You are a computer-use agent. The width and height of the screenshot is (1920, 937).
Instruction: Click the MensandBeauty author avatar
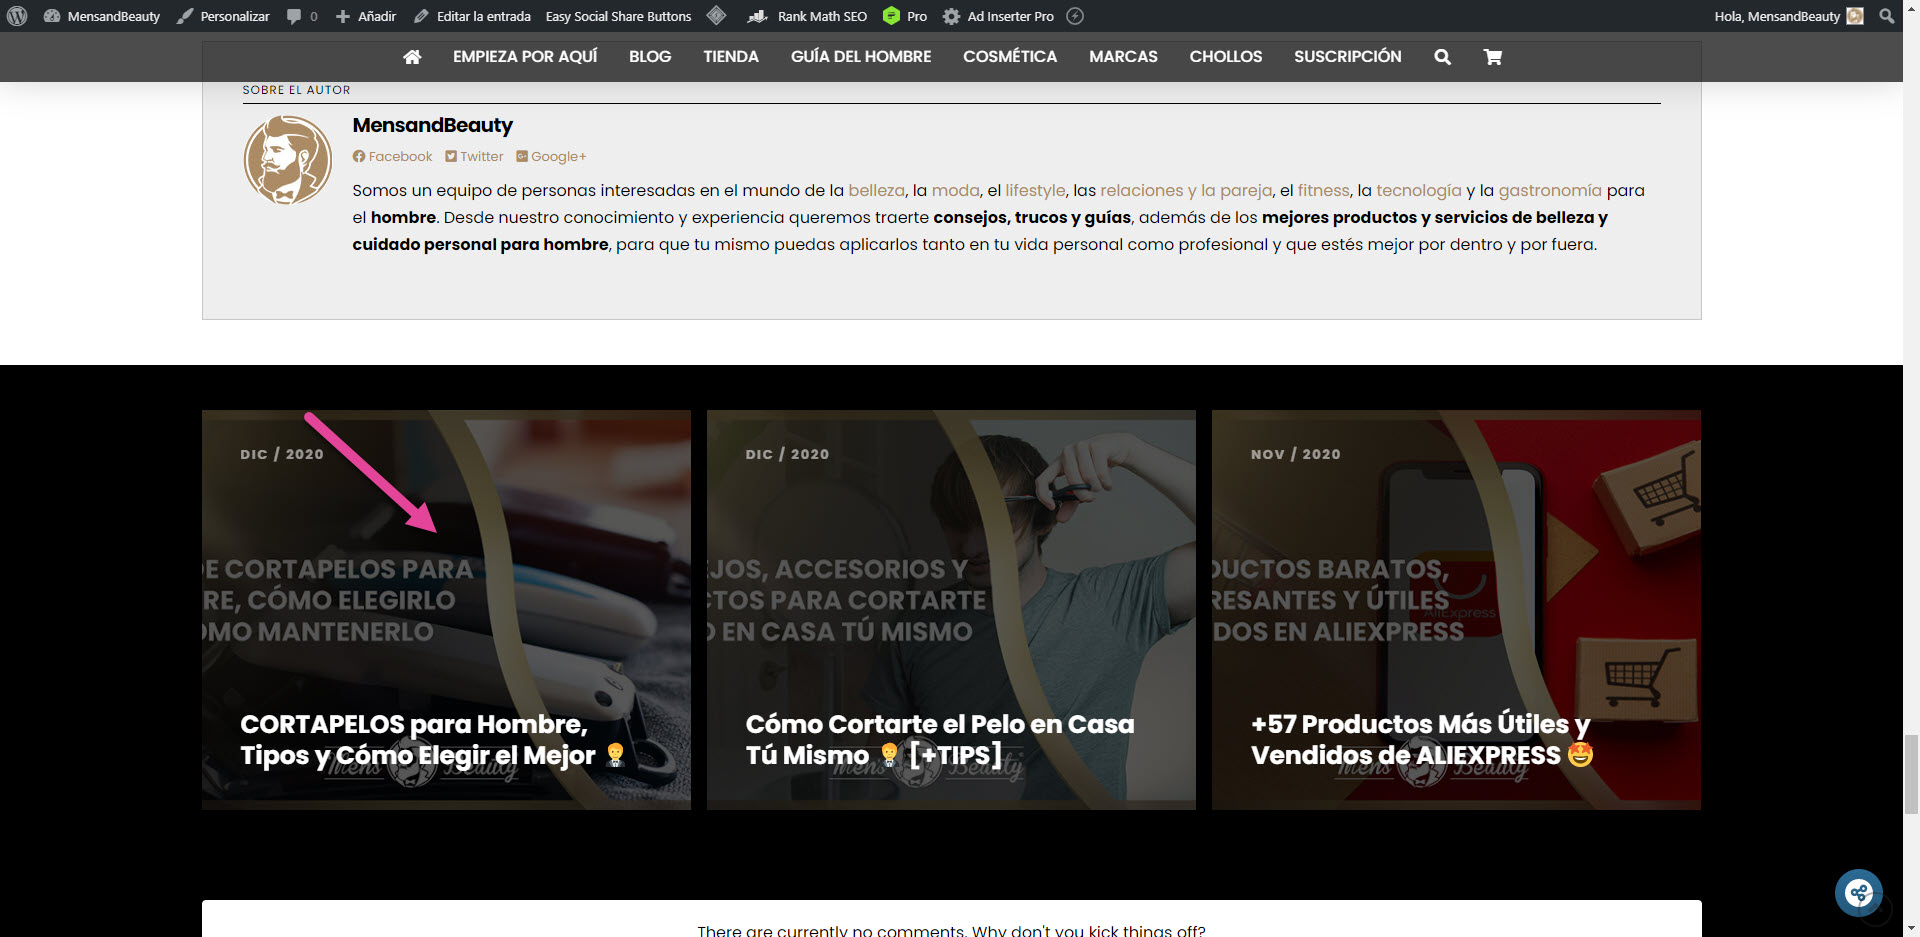(x=288, y=160)
